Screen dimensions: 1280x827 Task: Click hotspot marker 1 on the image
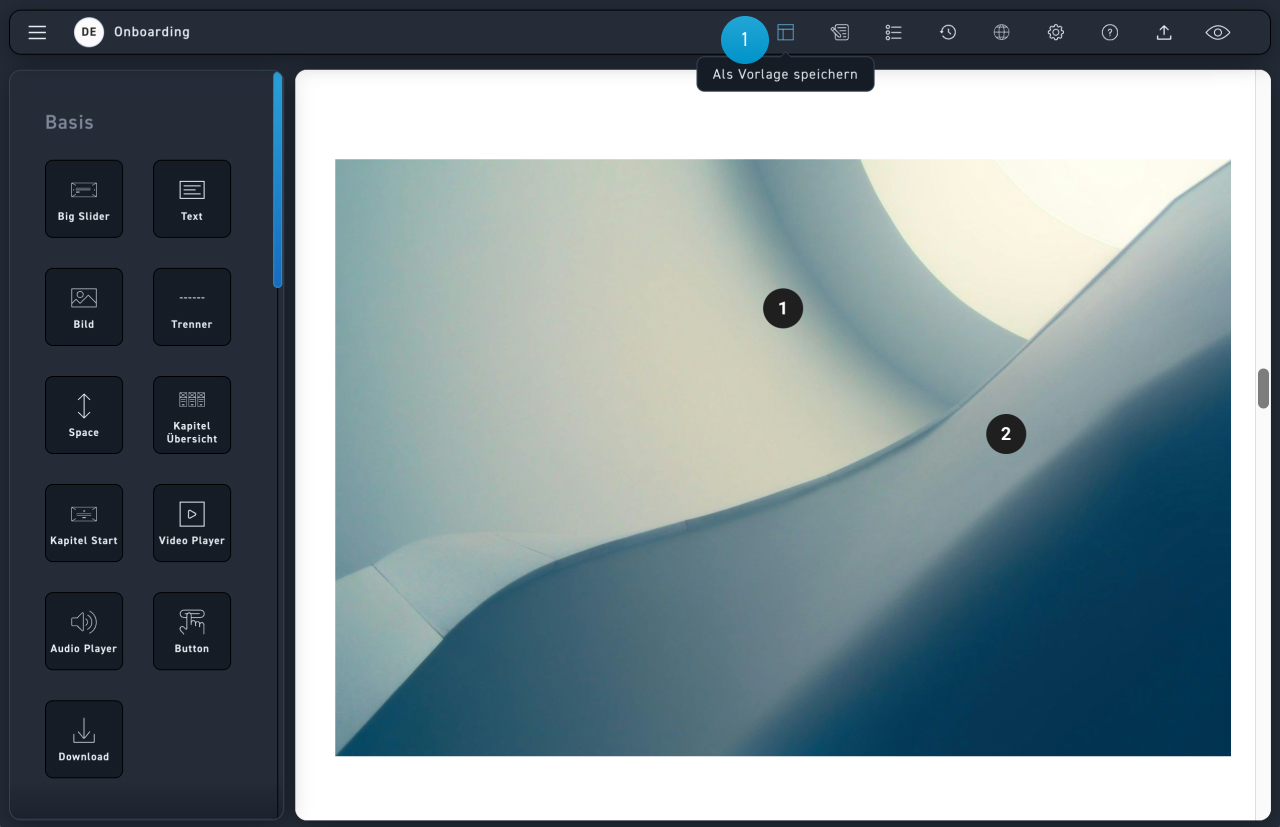(x=783, y=309)
